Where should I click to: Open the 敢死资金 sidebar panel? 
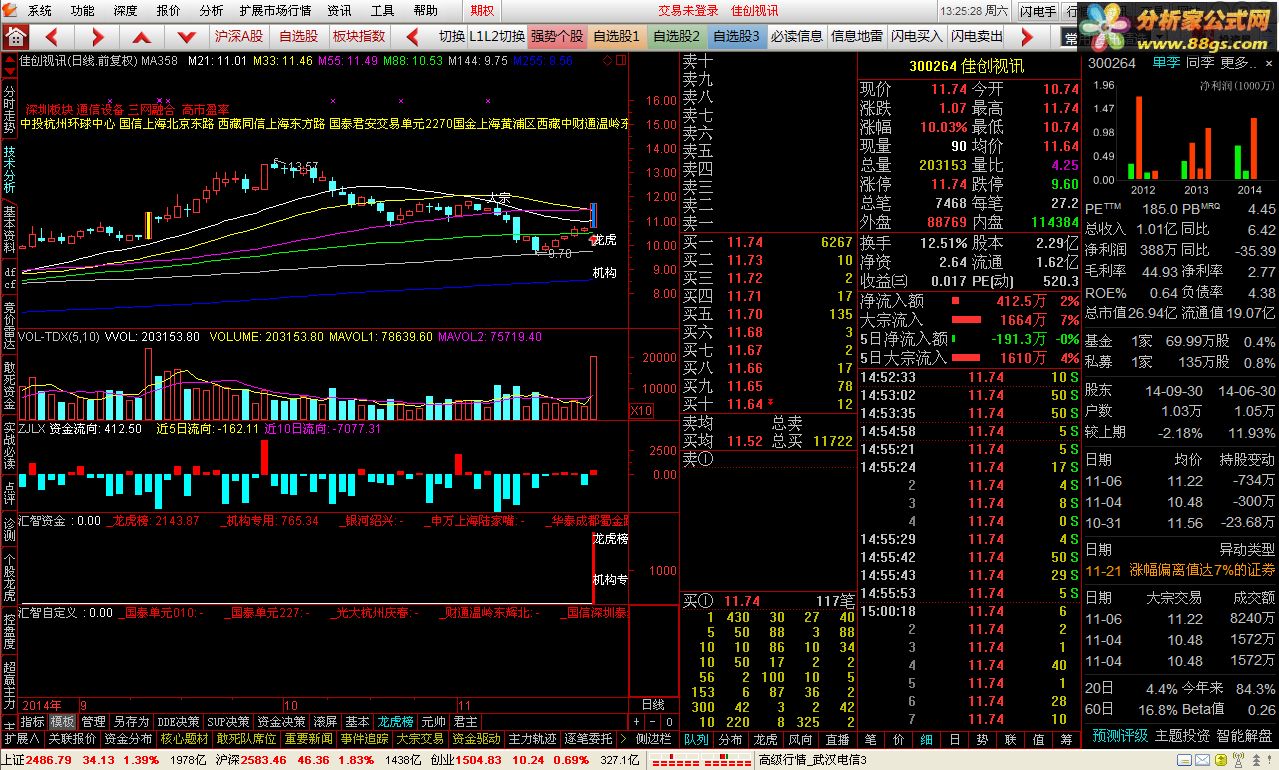point(9,385)
